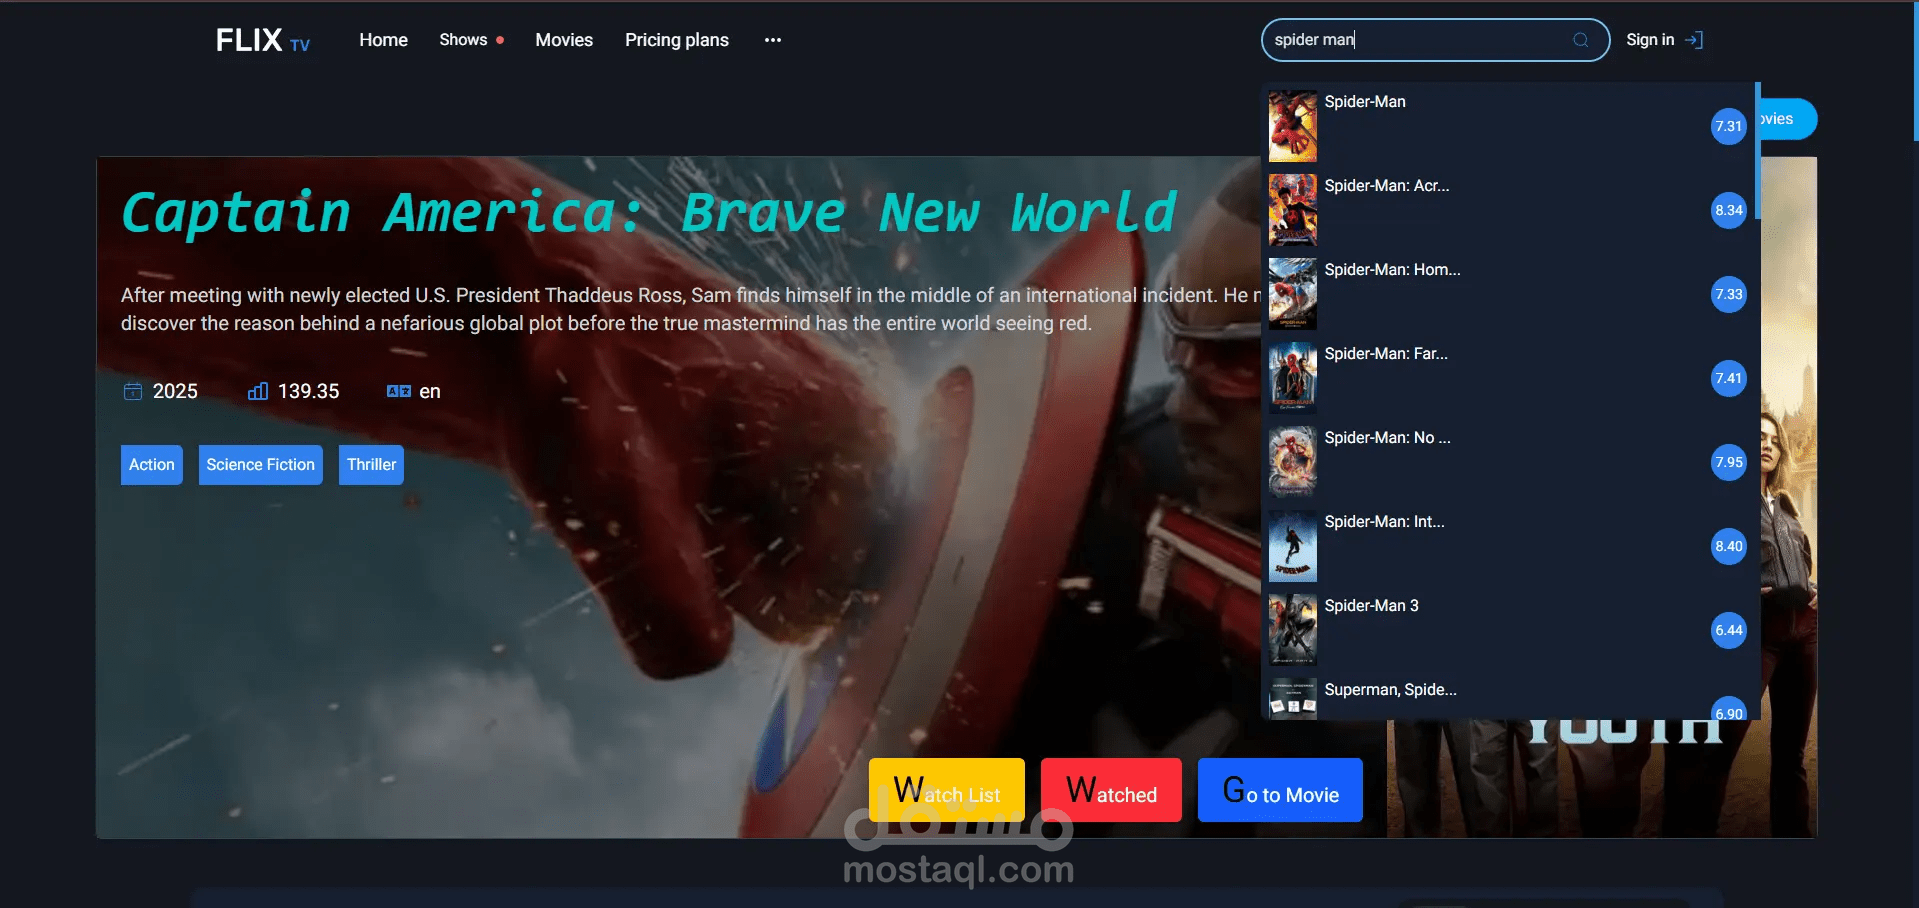This screenshot has height=908, width=1919.
Task: Click the language icon beside en
Action: [399, 391]
